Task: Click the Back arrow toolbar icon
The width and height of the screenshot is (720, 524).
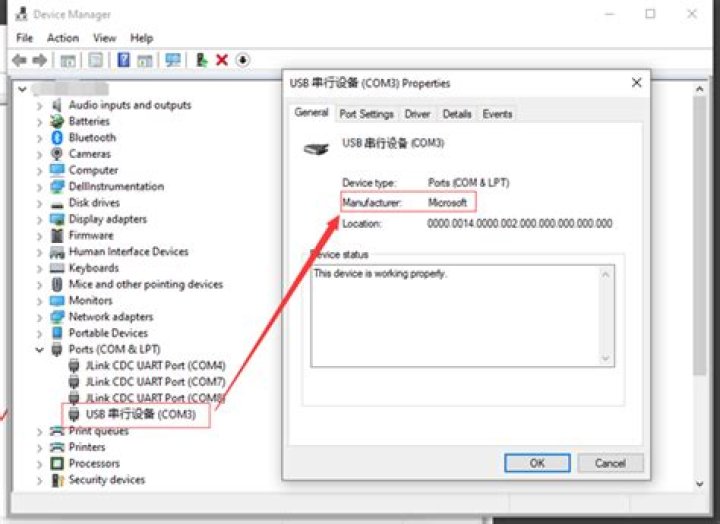Action: click(x=20, y=60)
